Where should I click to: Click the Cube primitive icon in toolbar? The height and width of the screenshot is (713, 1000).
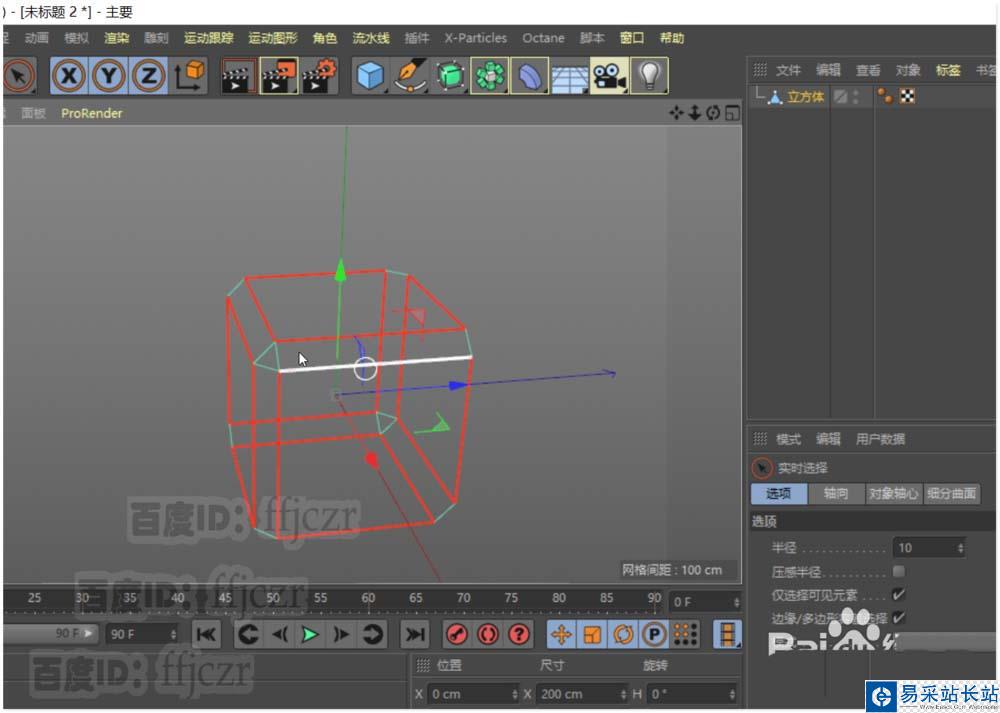pos(370,76)
